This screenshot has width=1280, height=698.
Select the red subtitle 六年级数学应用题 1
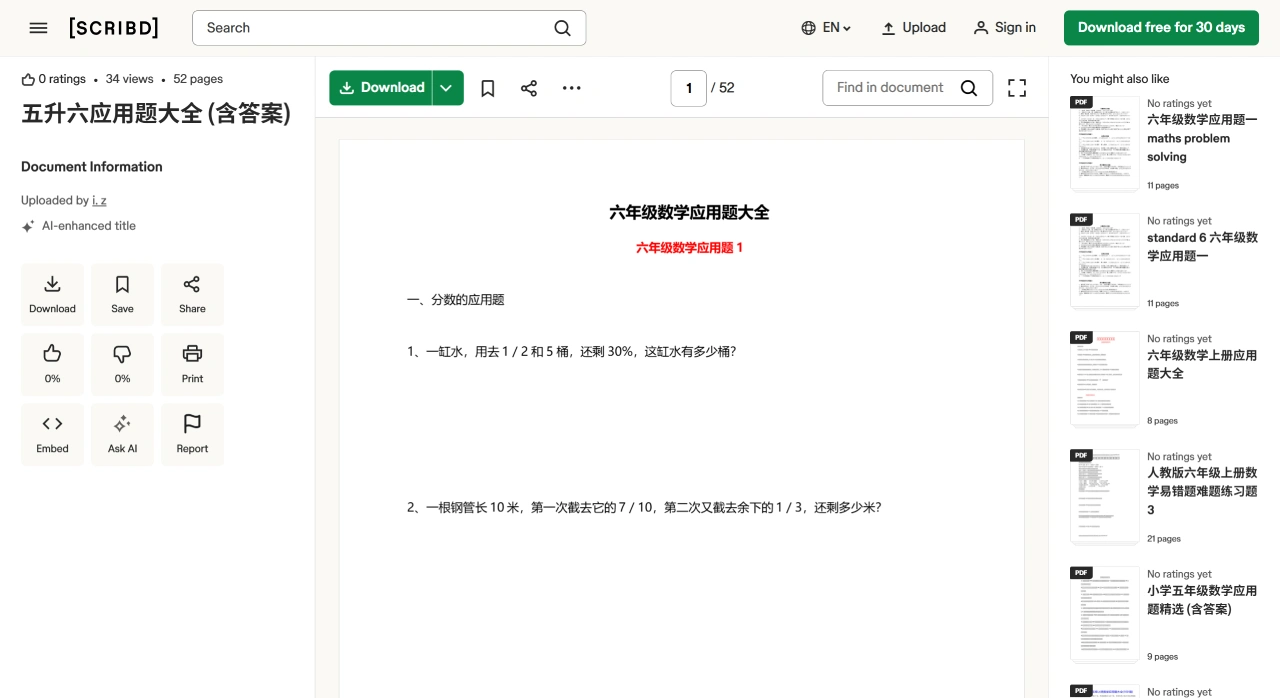689,248
